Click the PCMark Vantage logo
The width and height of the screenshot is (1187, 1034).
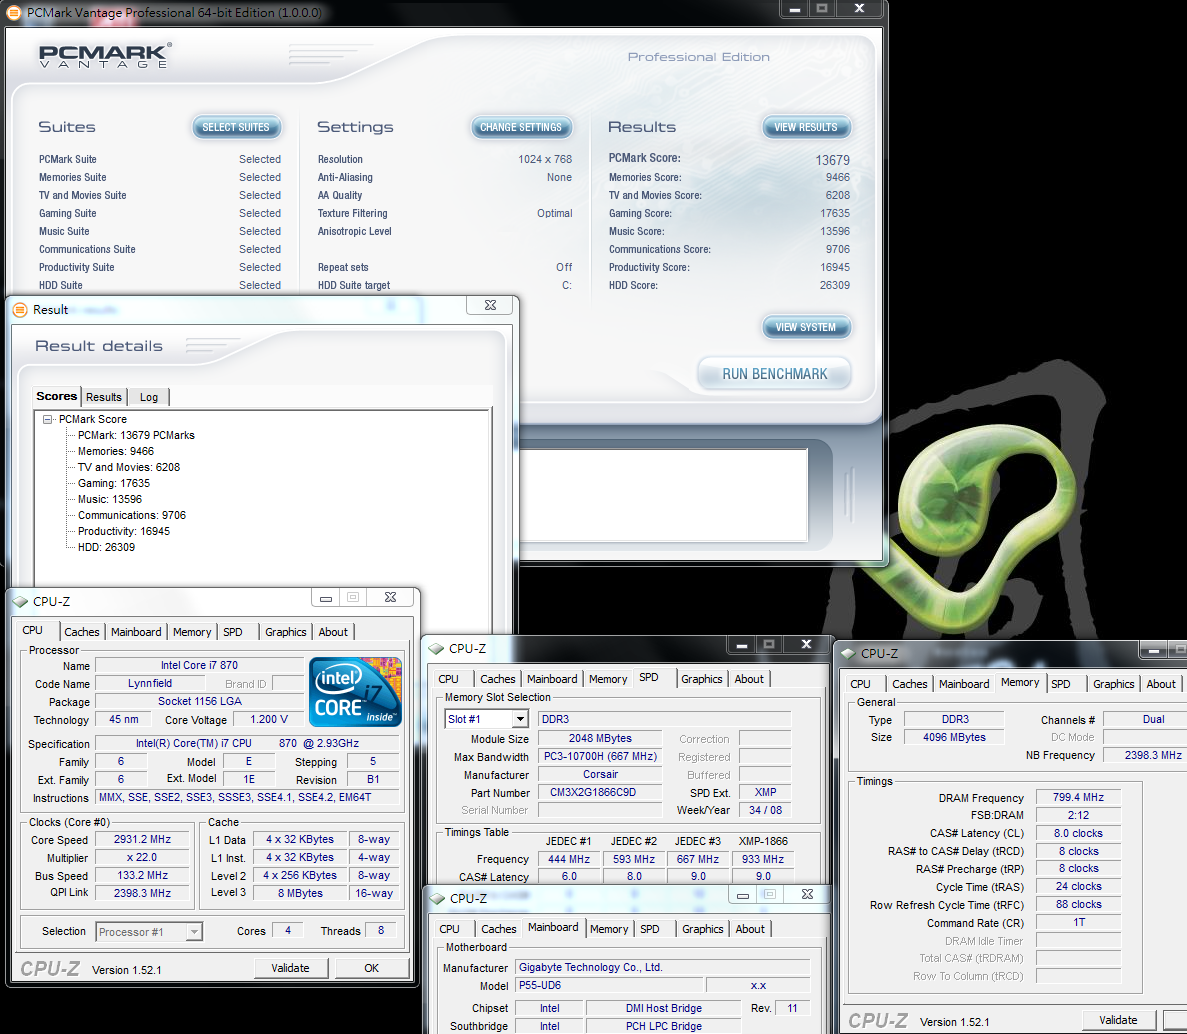[104, 56]
